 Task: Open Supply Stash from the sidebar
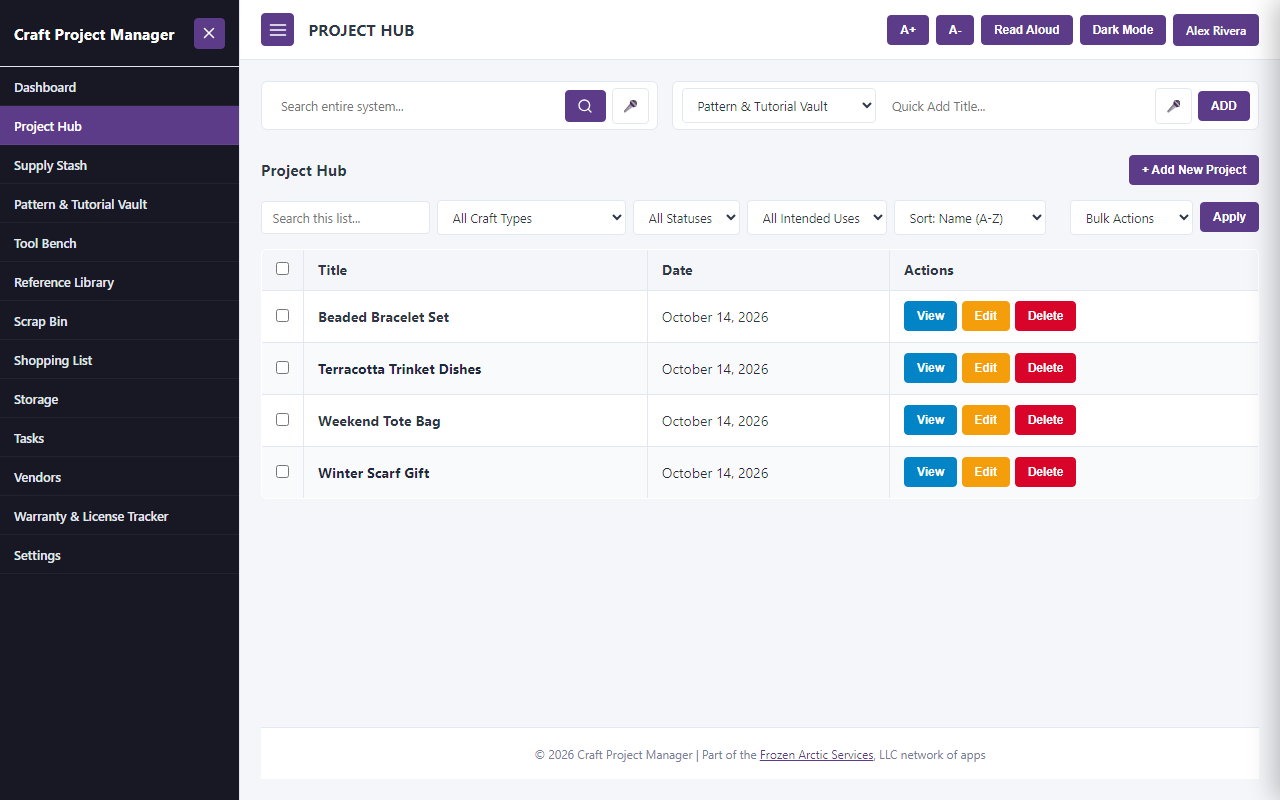pos(119,165)
